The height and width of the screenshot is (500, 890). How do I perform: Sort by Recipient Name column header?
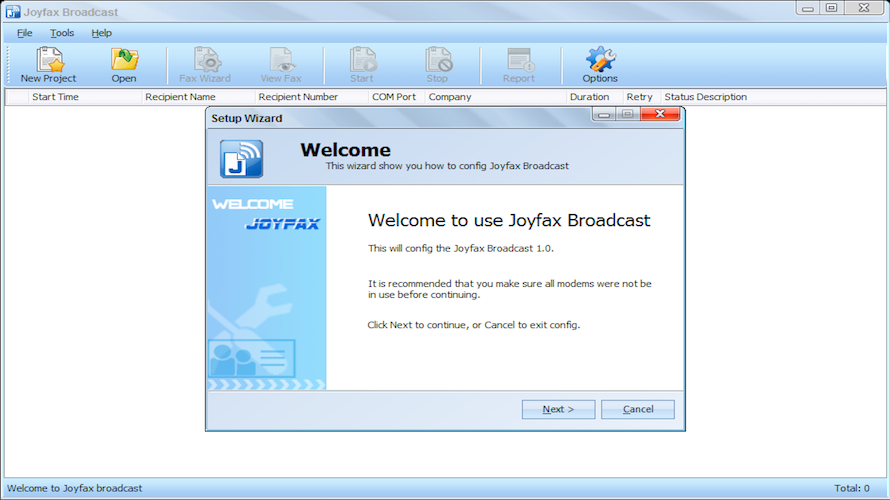point(198,97)
